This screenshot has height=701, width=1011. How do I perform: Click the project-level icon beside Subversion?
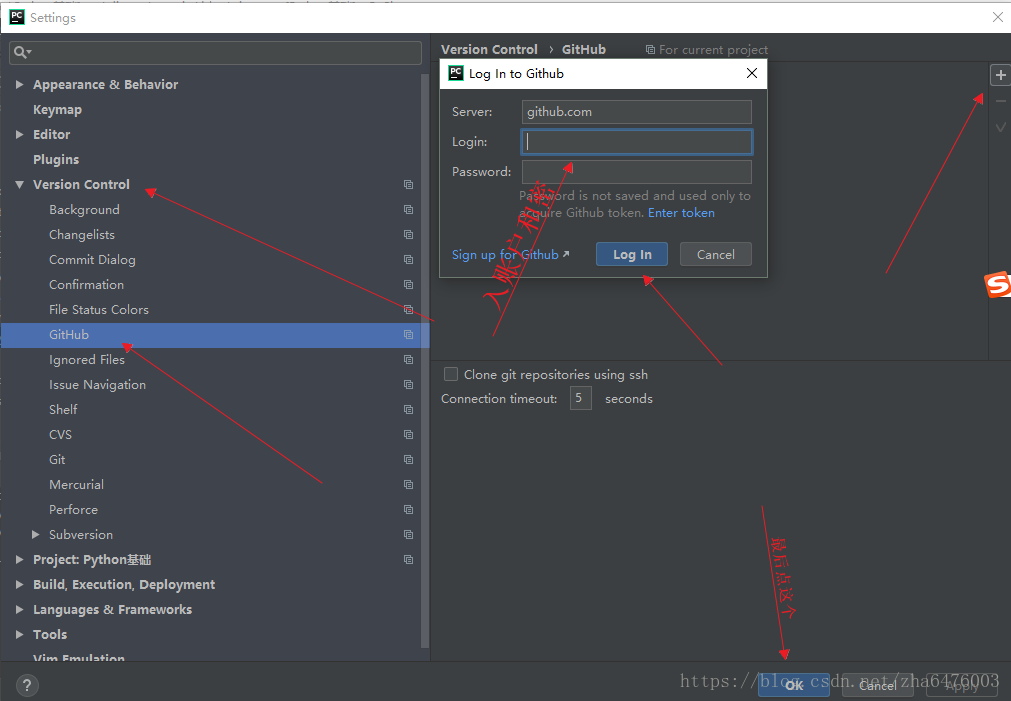tap(408, 535)
